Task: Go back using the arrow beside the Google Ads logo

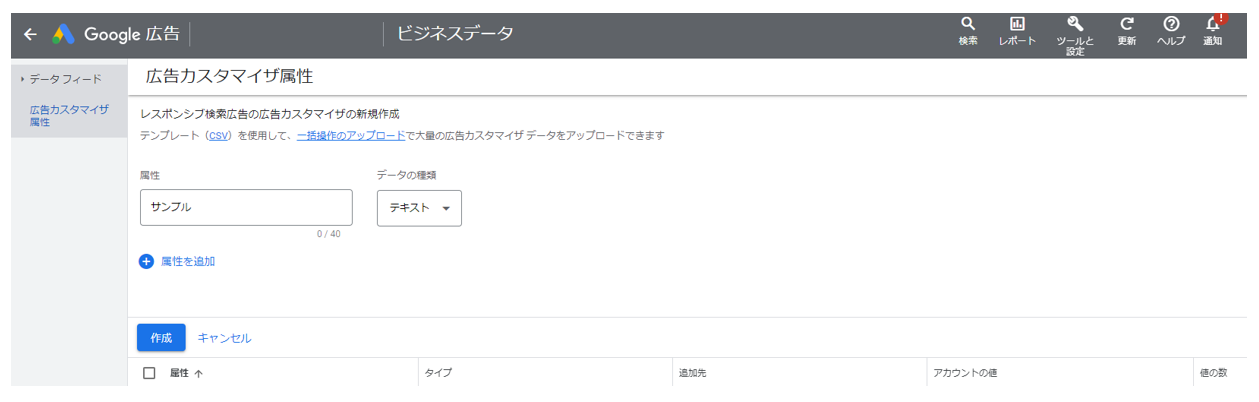Action: [30, 34]
